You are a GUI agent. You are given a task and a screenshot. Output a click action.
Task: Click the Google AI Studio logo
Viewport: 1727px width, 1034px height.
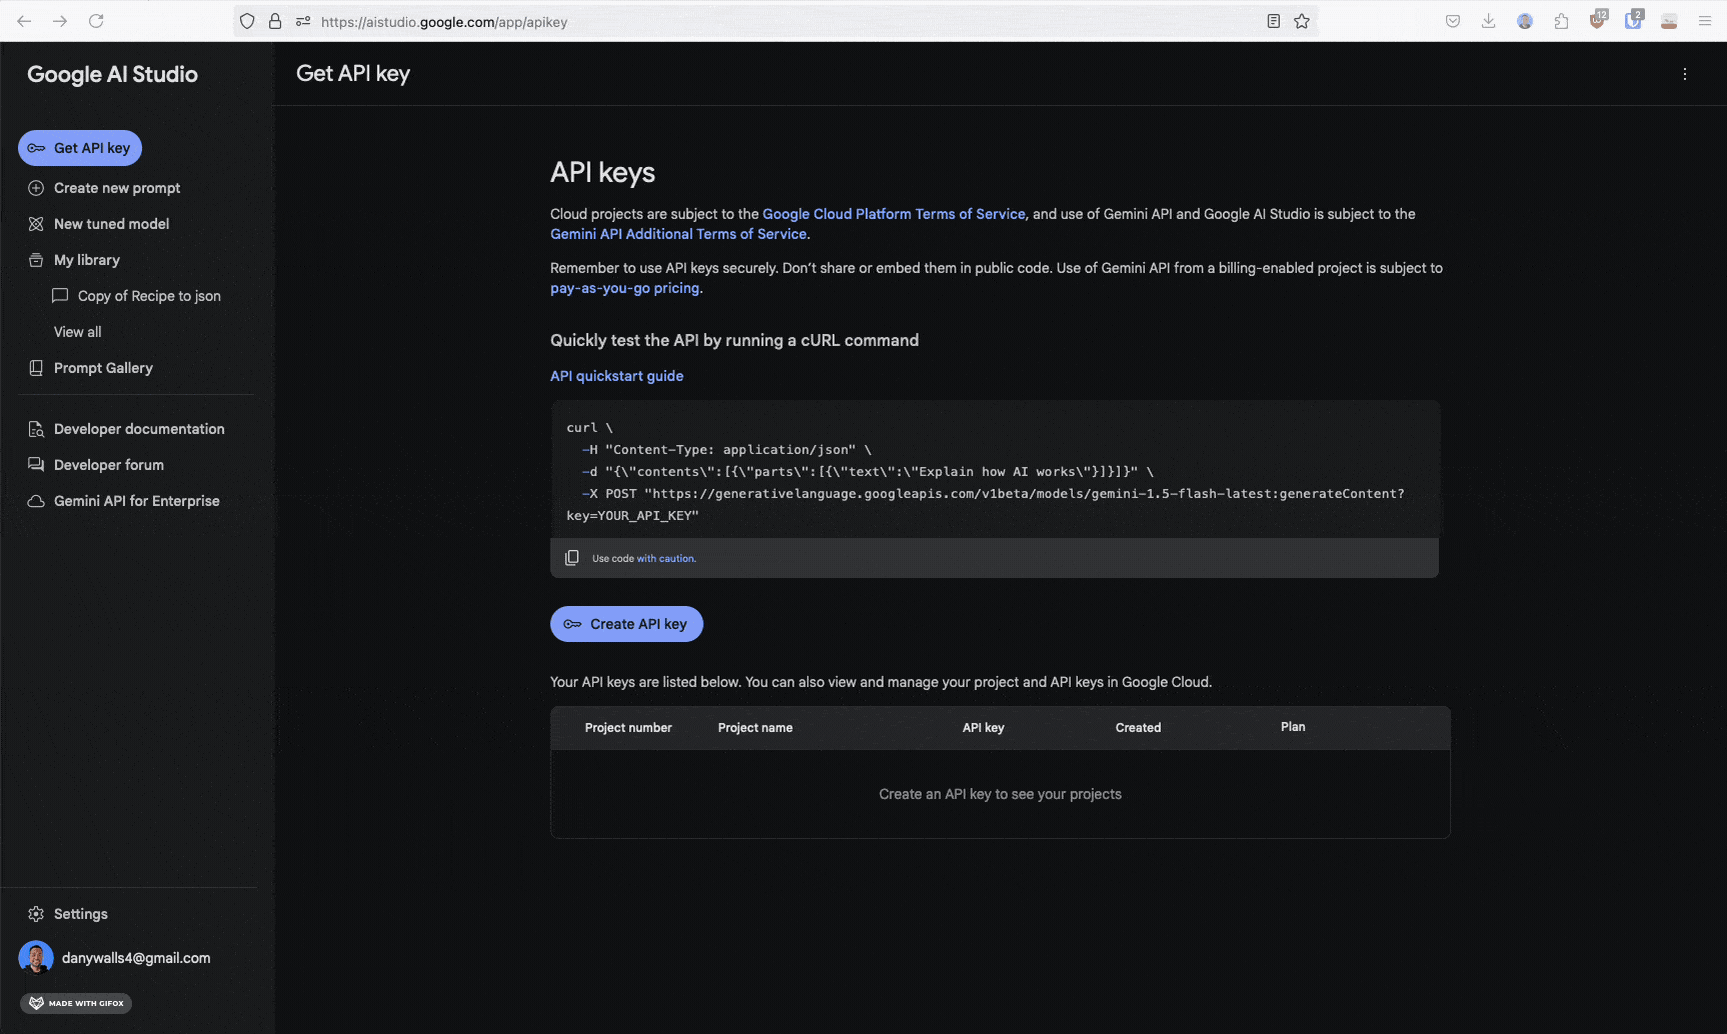[x=112, y=75]
